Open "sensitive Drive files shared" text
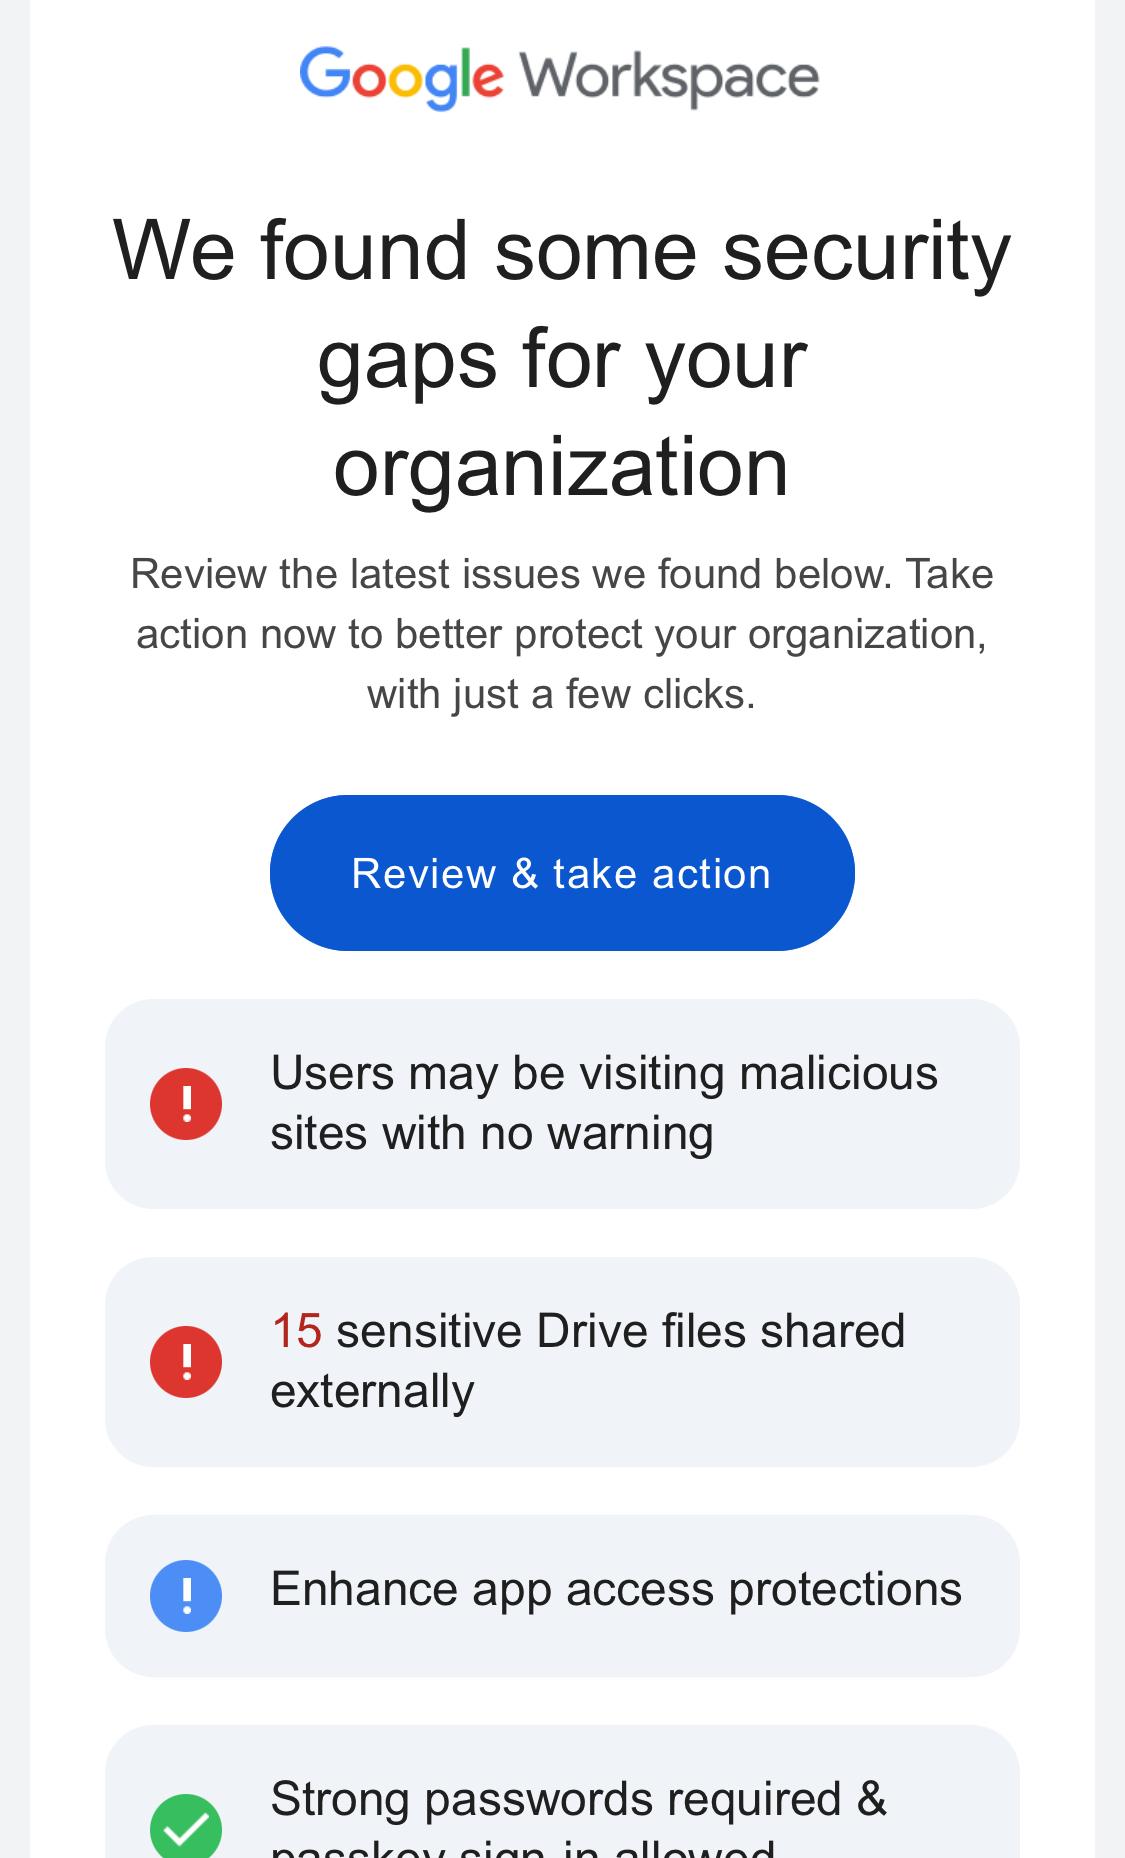This screenshot has width=1125, height=1858. (x=620, y=1331)
